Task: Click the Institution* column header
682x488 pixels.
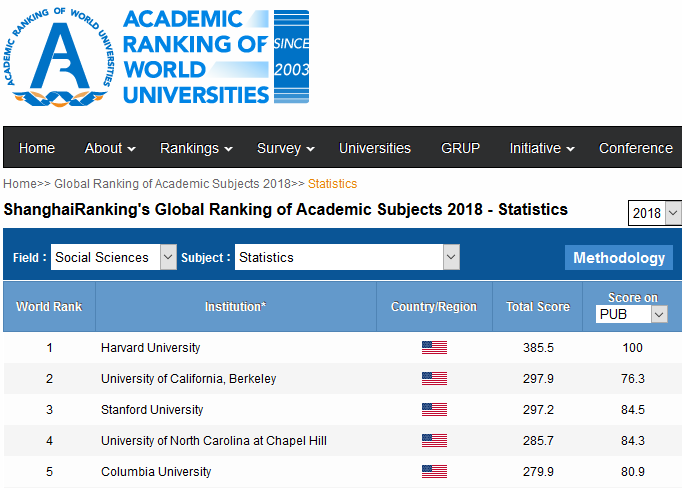Action: (236, 307)
